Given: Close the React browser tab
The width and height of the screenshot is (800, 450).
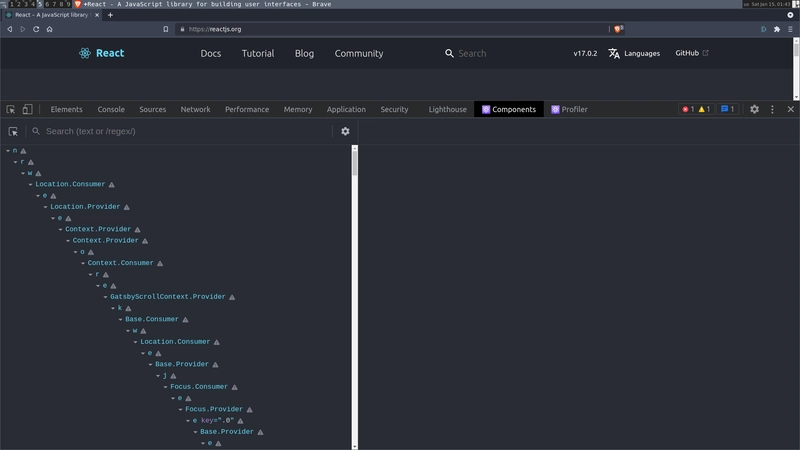Looking at the screenshot, I should pyautogui.click(x=97, y=15).
